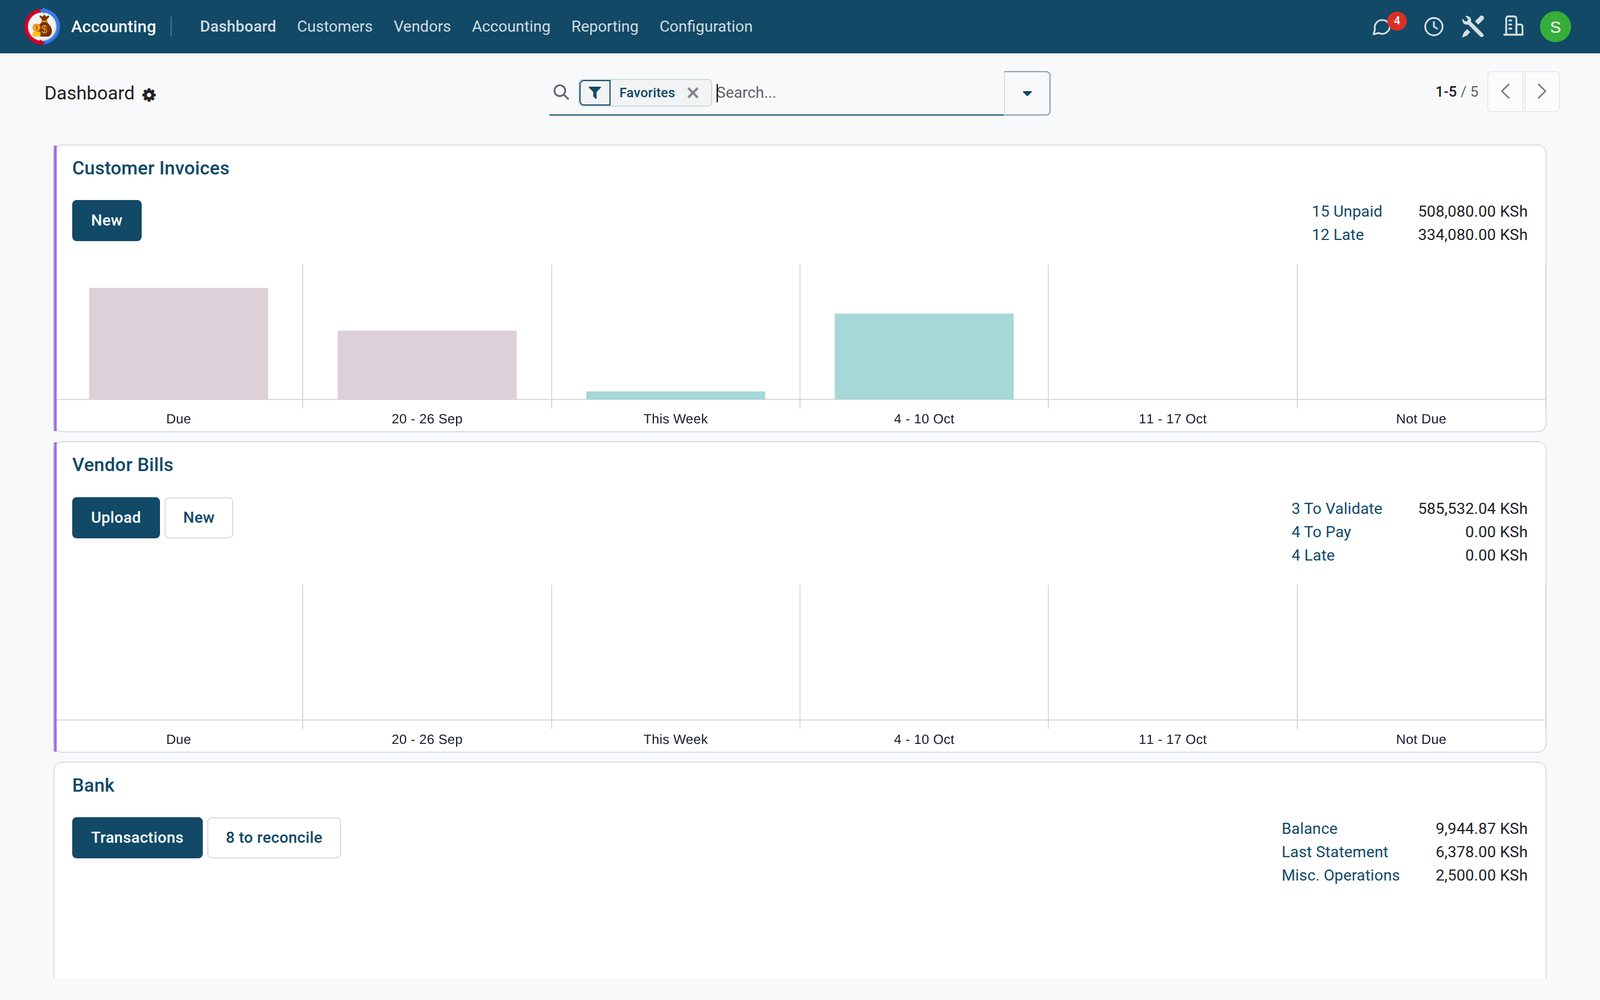
Task: Click the funnel filter icon
Action: click(x=595, y=93)
